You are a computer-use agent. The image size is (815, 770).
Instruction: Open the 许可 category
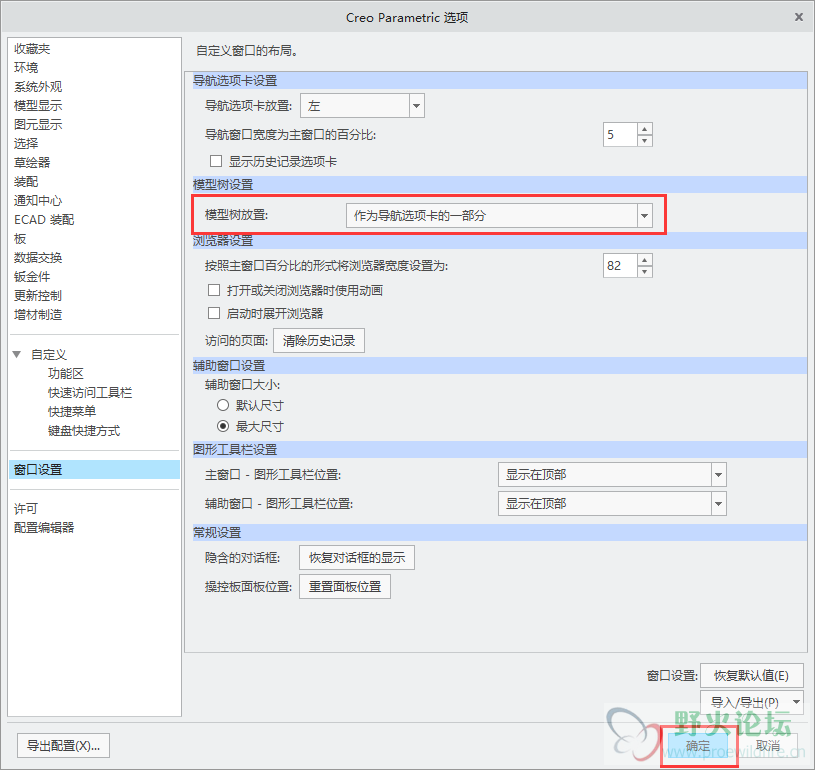26,508
